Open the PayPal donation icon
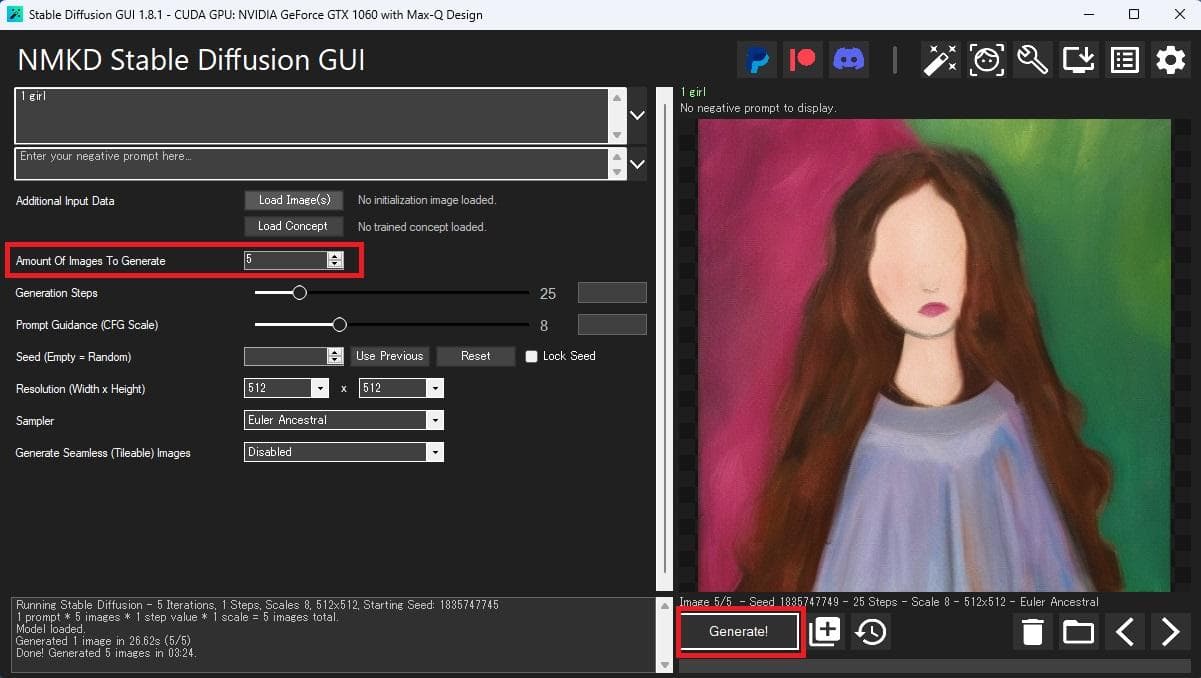The image size is (1201, 678). [757, 60]
